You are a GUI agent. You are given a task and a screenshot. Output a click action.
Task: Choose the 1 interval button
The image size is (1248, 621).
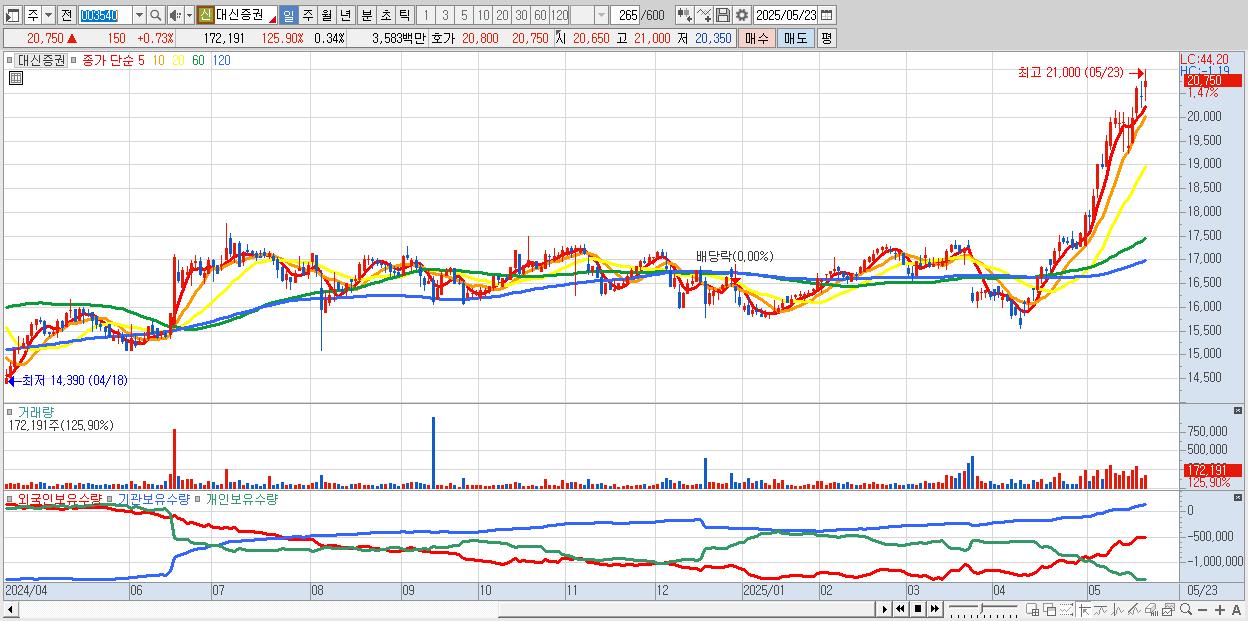tap(425, 15)
